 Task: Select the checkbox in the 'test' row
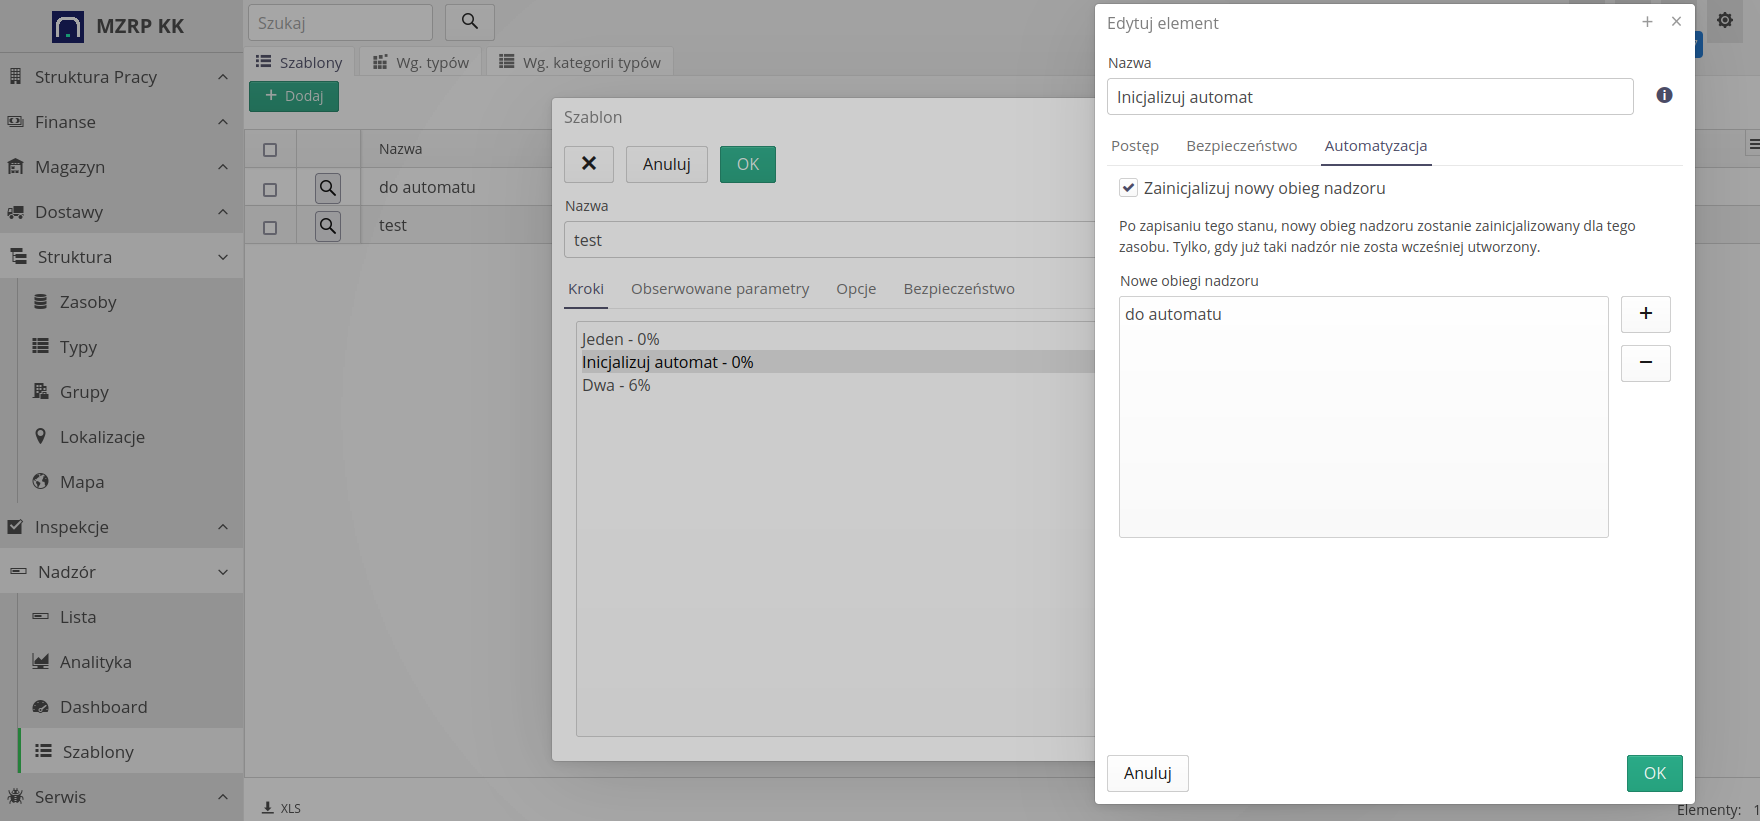(x=270, y=227)
